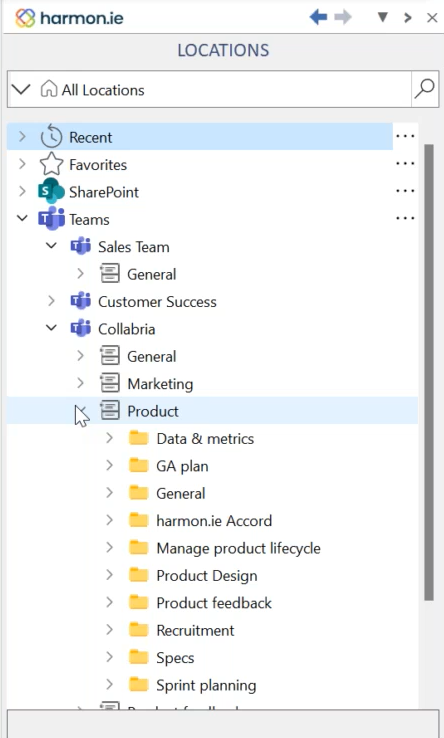The width and height of the screenshot is (444, 738).
Task: Click the harmon.ie logo icon
Action: pyautogui.click(x=25, y=18)
